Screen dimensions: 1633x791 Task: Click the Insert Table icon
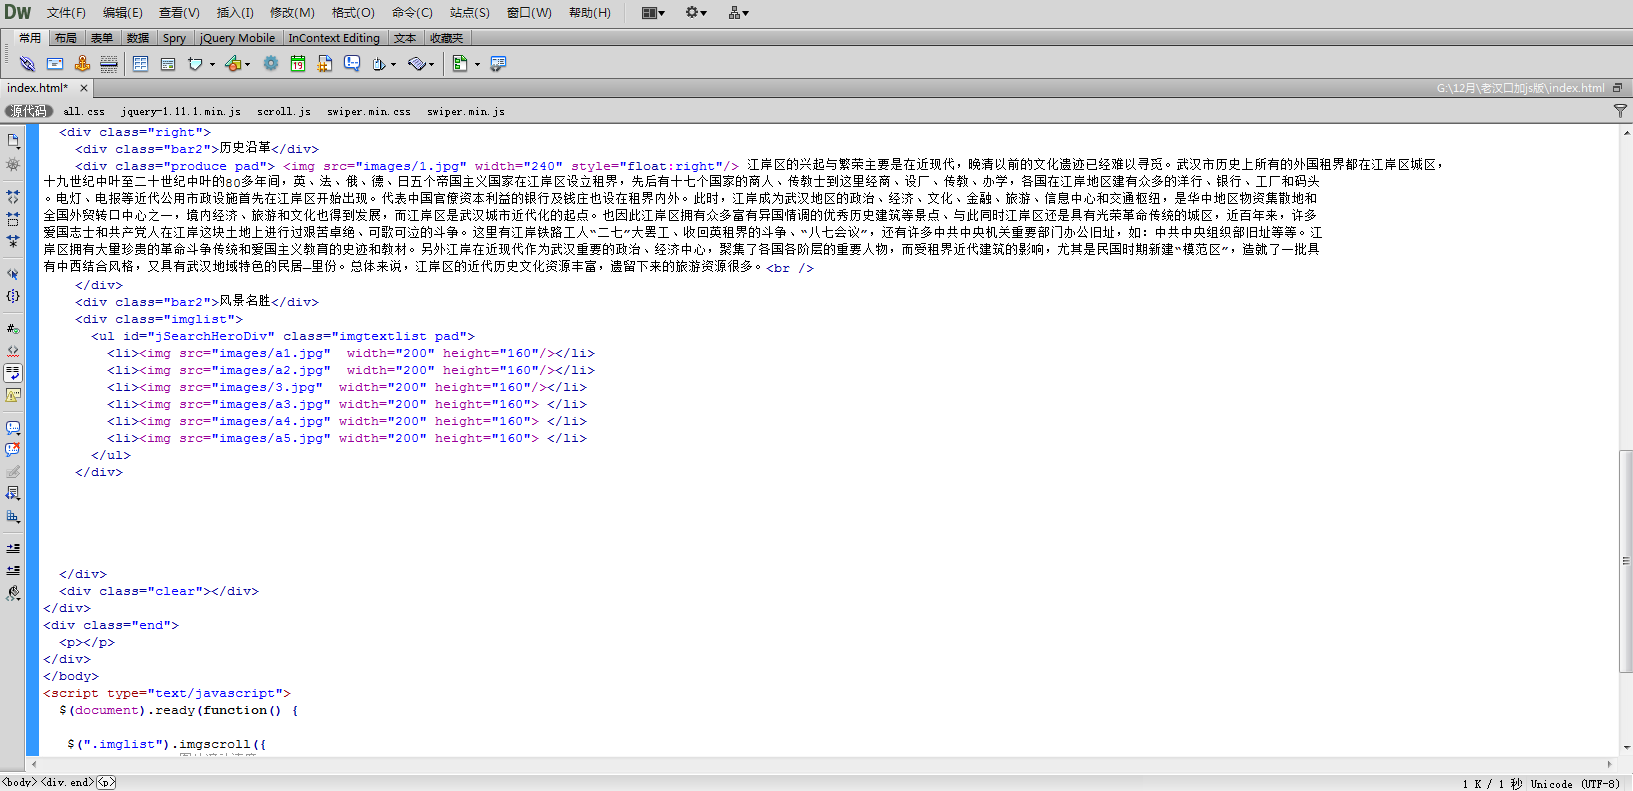pos(140,64)
